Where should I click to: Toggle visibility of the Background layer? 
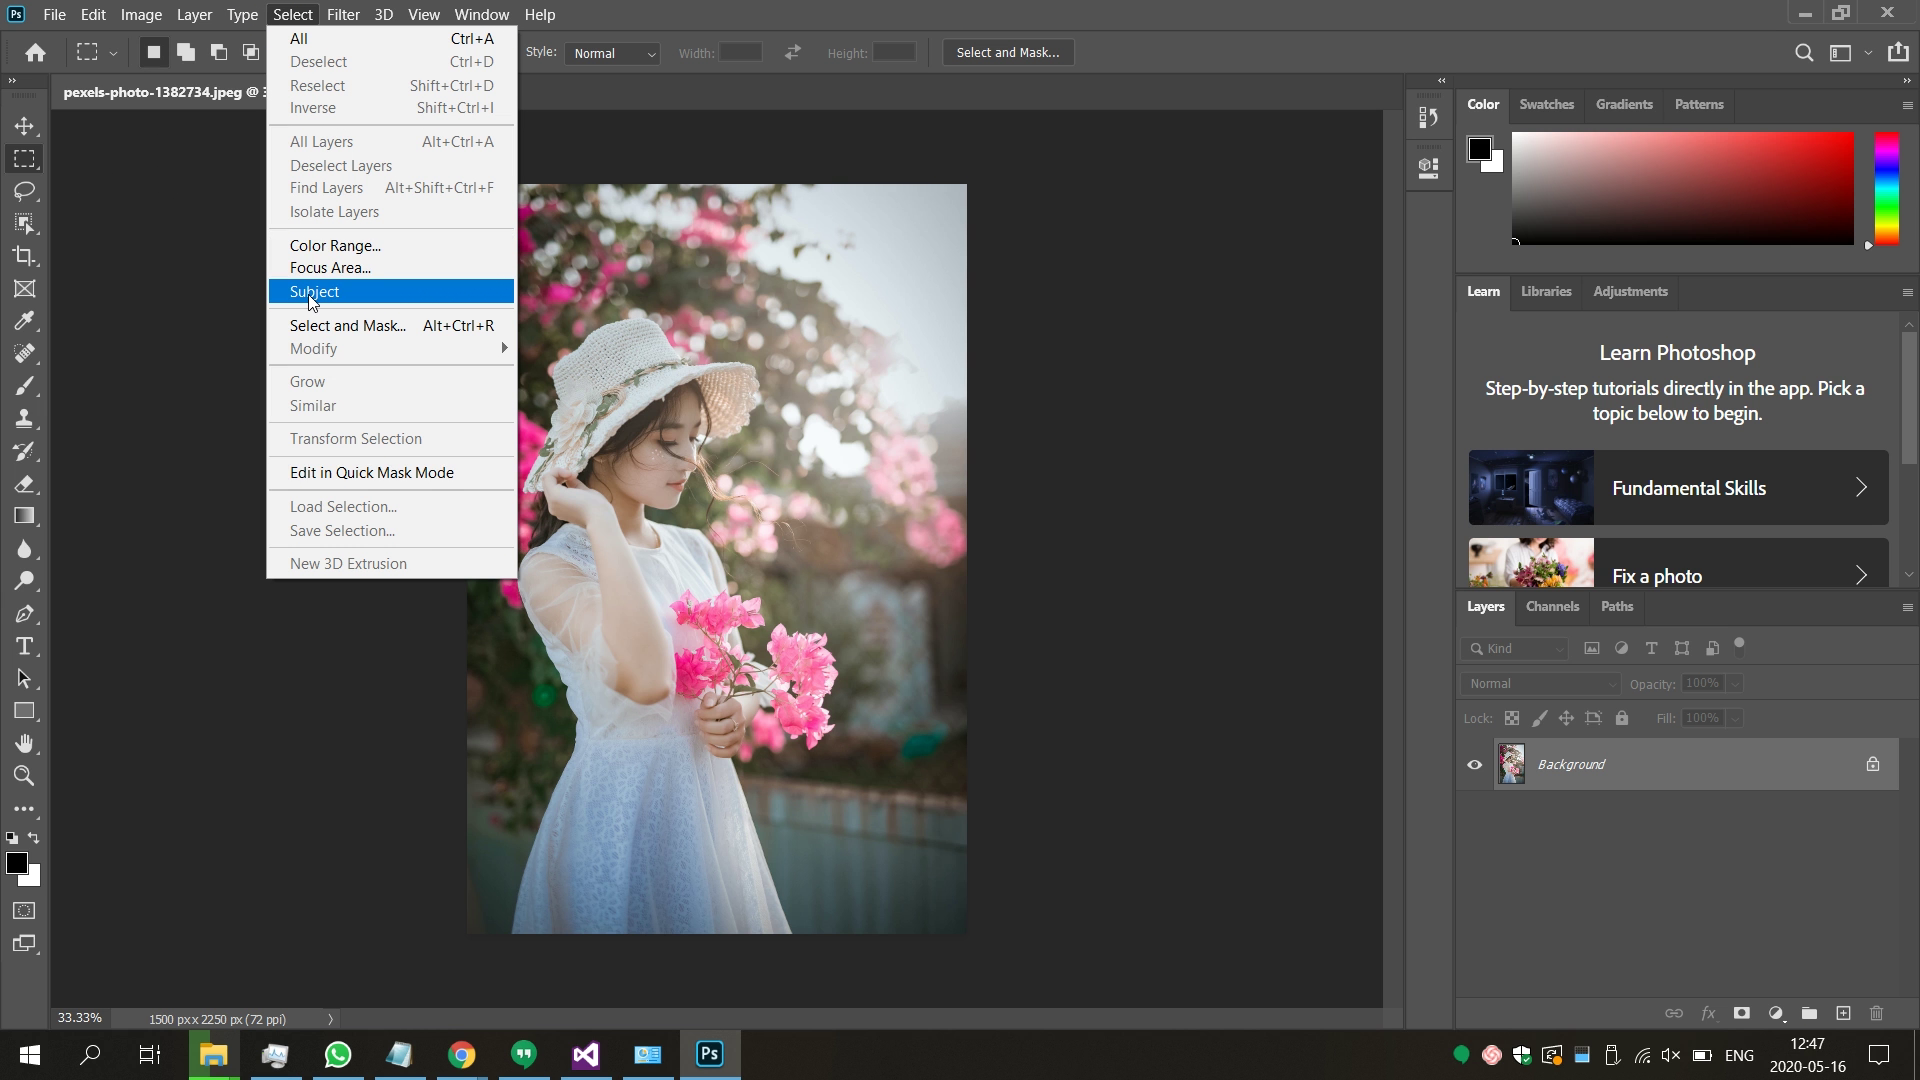point(1474,764)
